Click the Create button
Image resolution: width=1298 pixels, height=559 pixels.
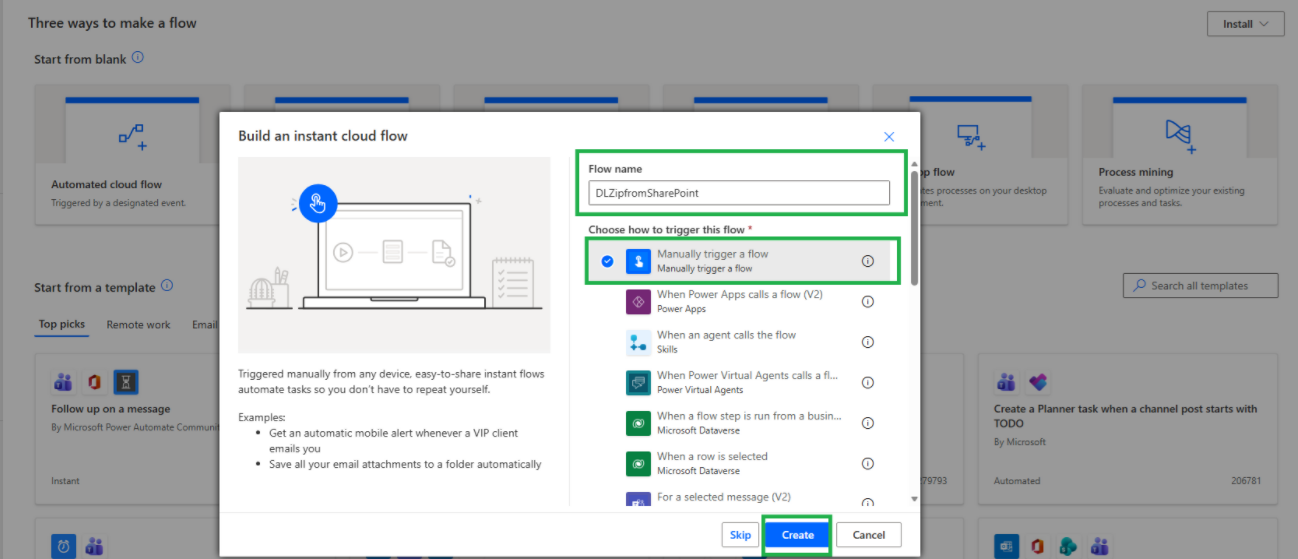point(797,535)
